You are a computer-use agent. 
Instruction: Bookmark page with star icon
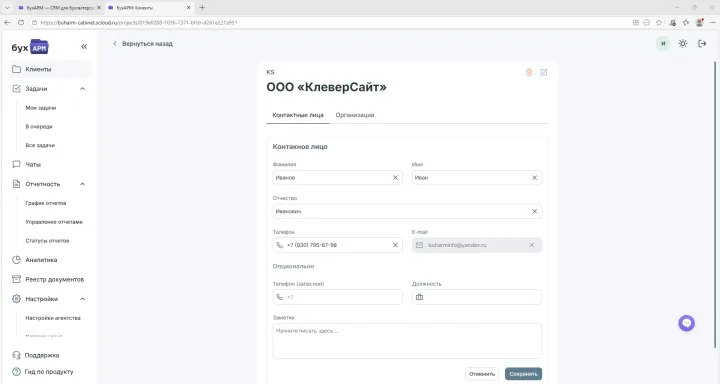(659, 23)
